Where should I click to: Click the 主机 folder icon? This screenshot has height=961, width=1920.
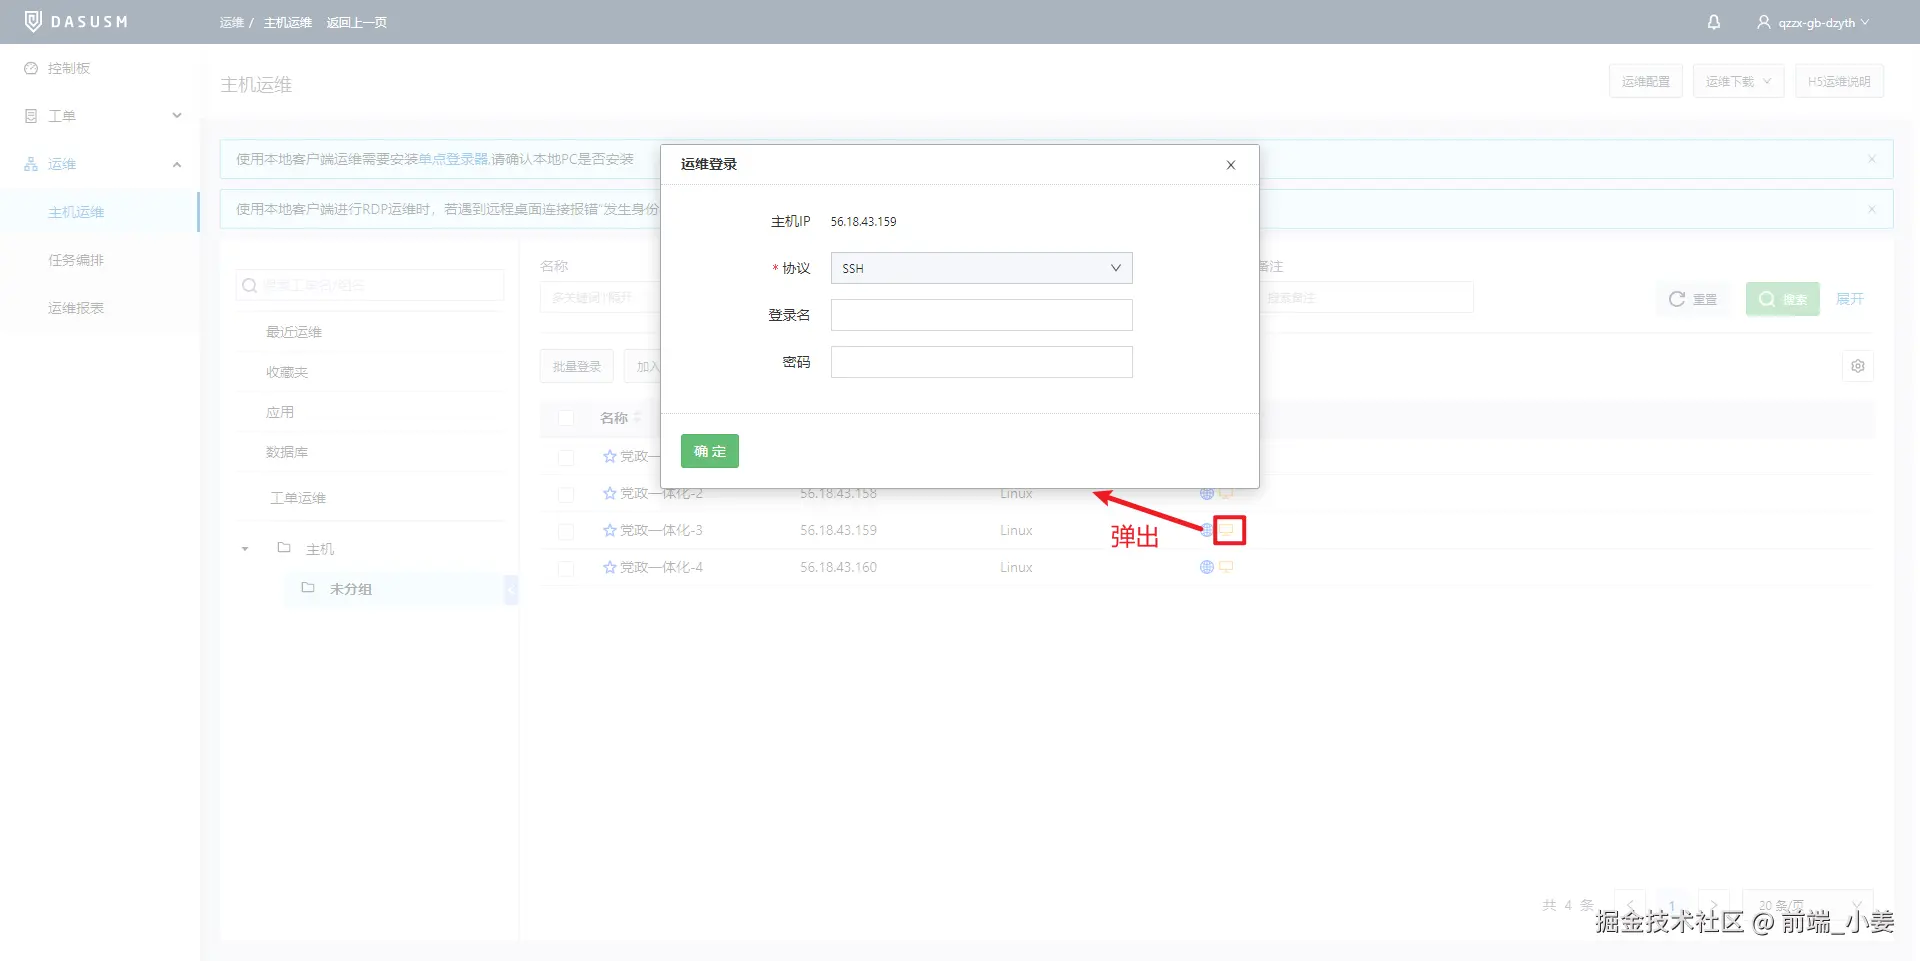tap(284, 548)
